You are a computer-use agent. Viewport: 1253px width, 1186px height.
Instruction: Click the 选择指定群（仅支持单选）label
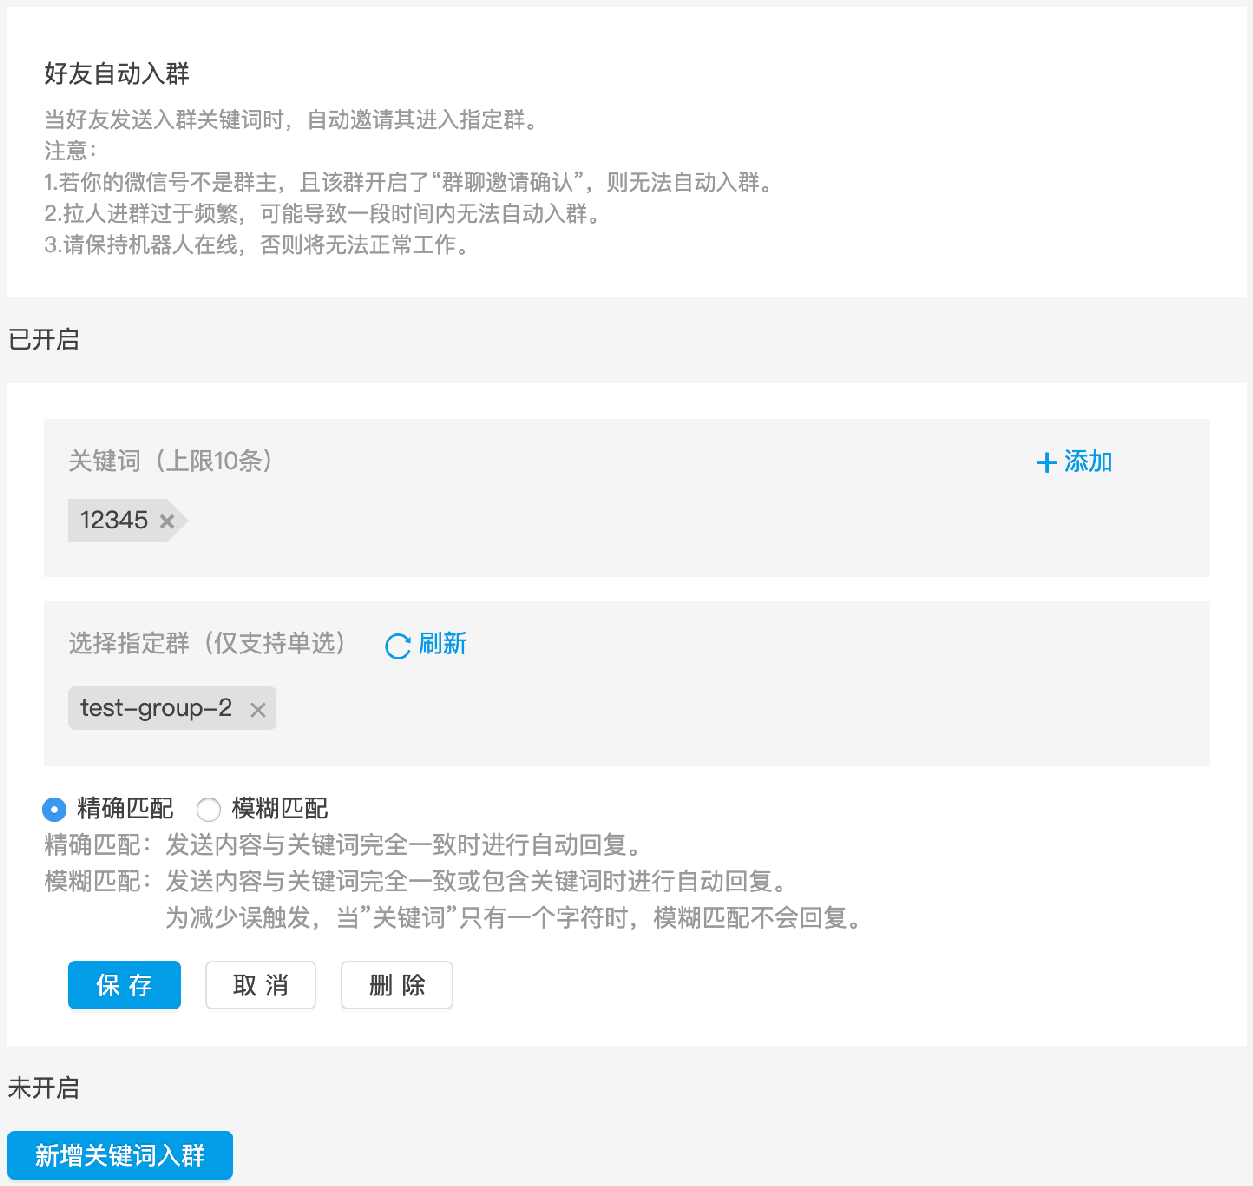(207, 643)
